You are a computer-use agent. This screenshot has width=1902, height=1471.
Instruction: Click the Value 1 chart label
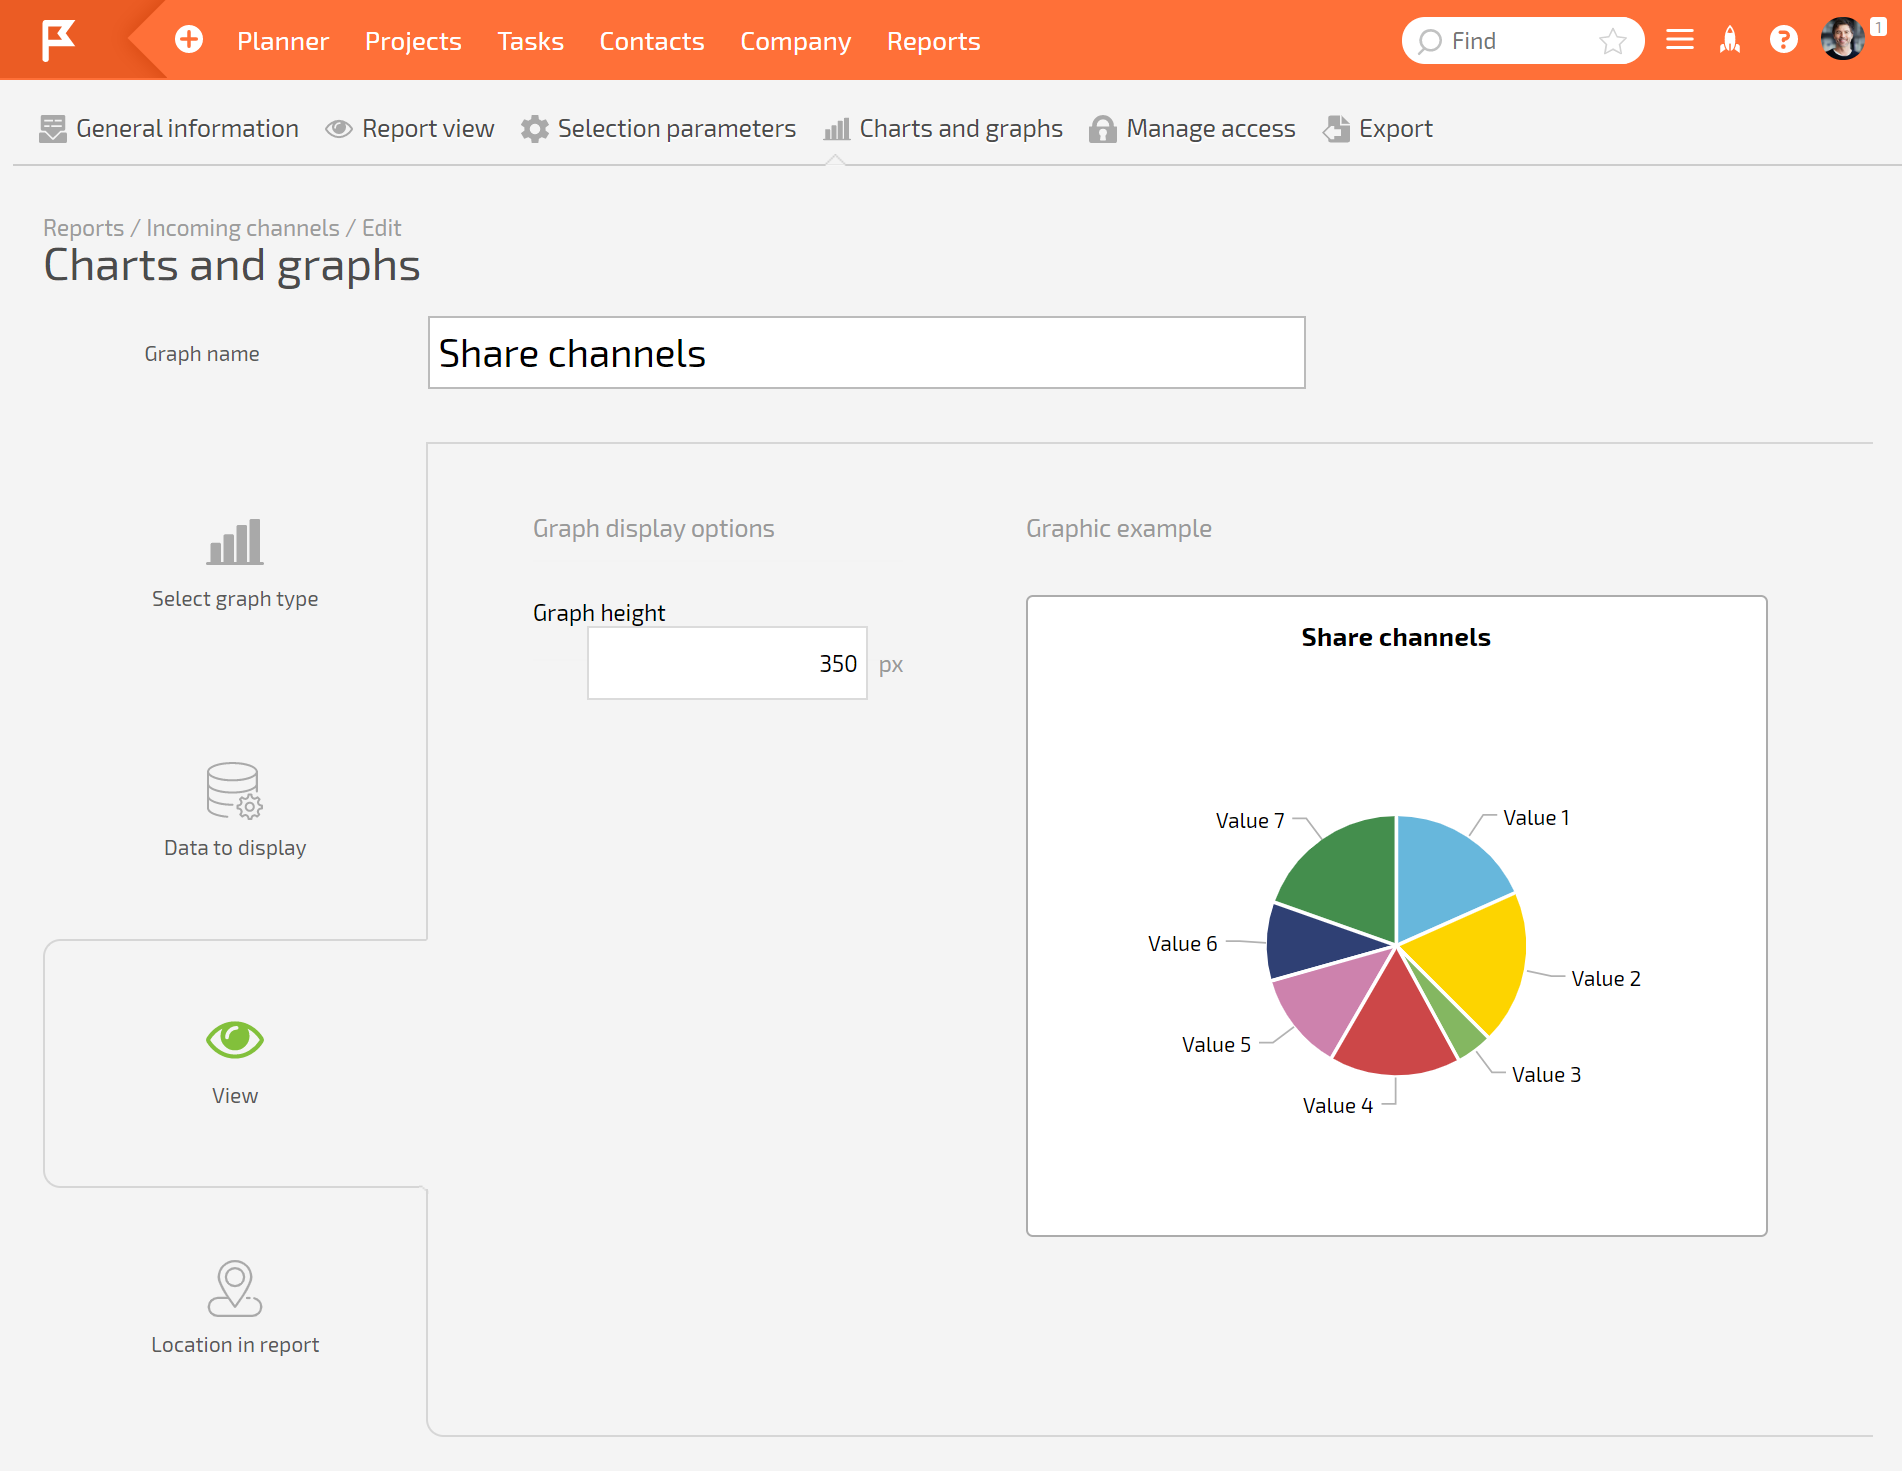coord(1537,818)
